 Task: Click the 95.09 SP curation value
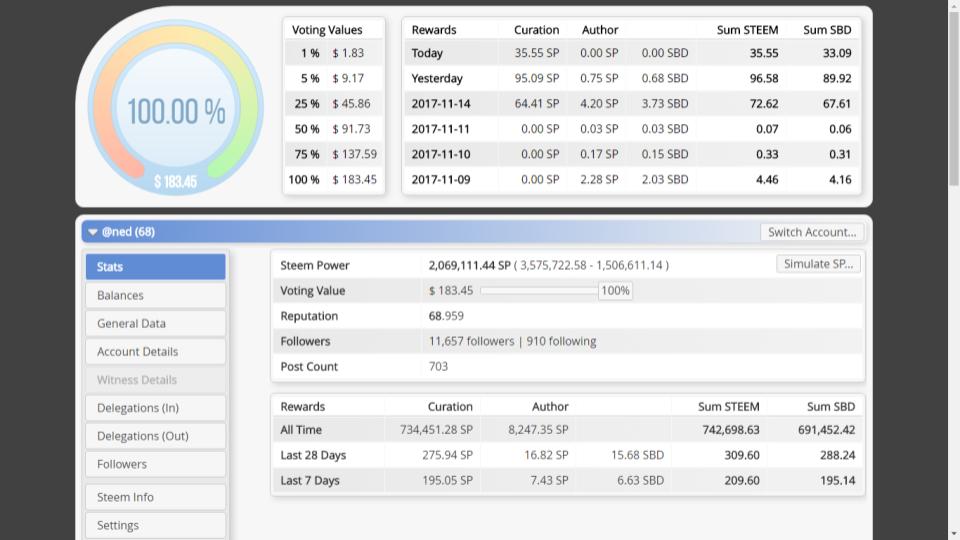tap(536, 78)
